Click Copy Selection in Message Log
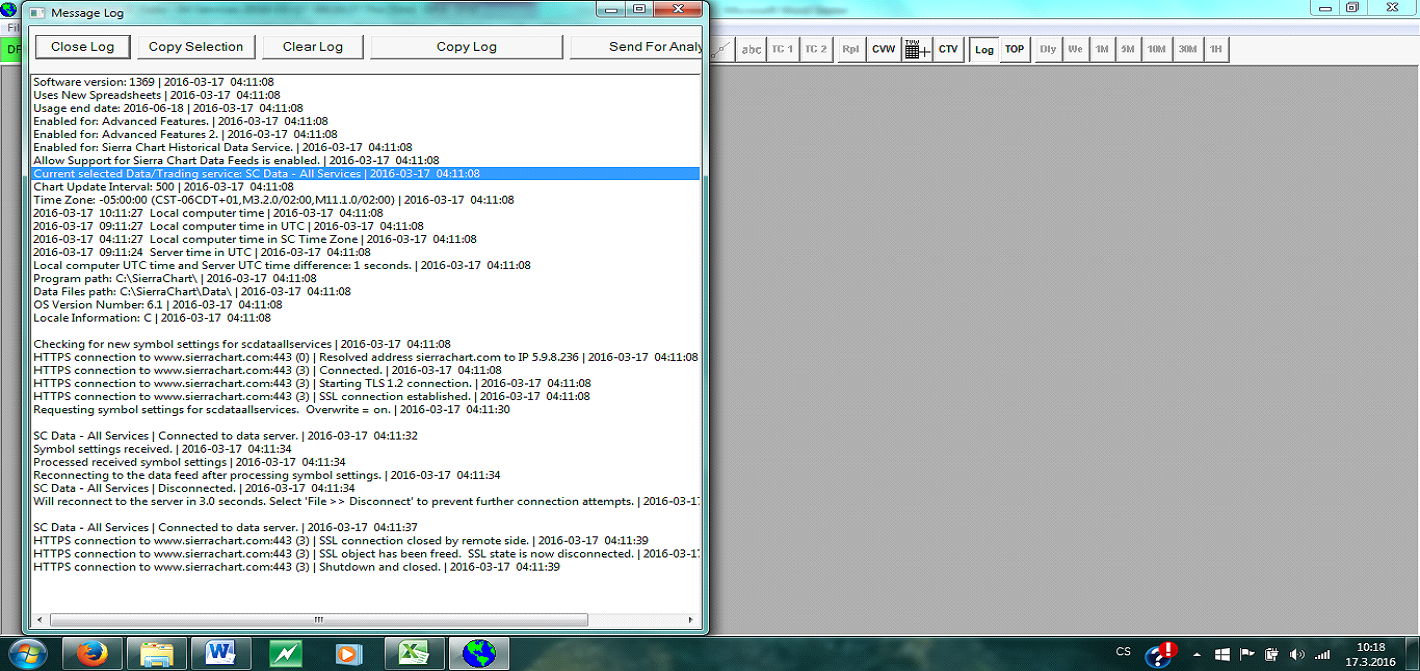 click(196, 47)
